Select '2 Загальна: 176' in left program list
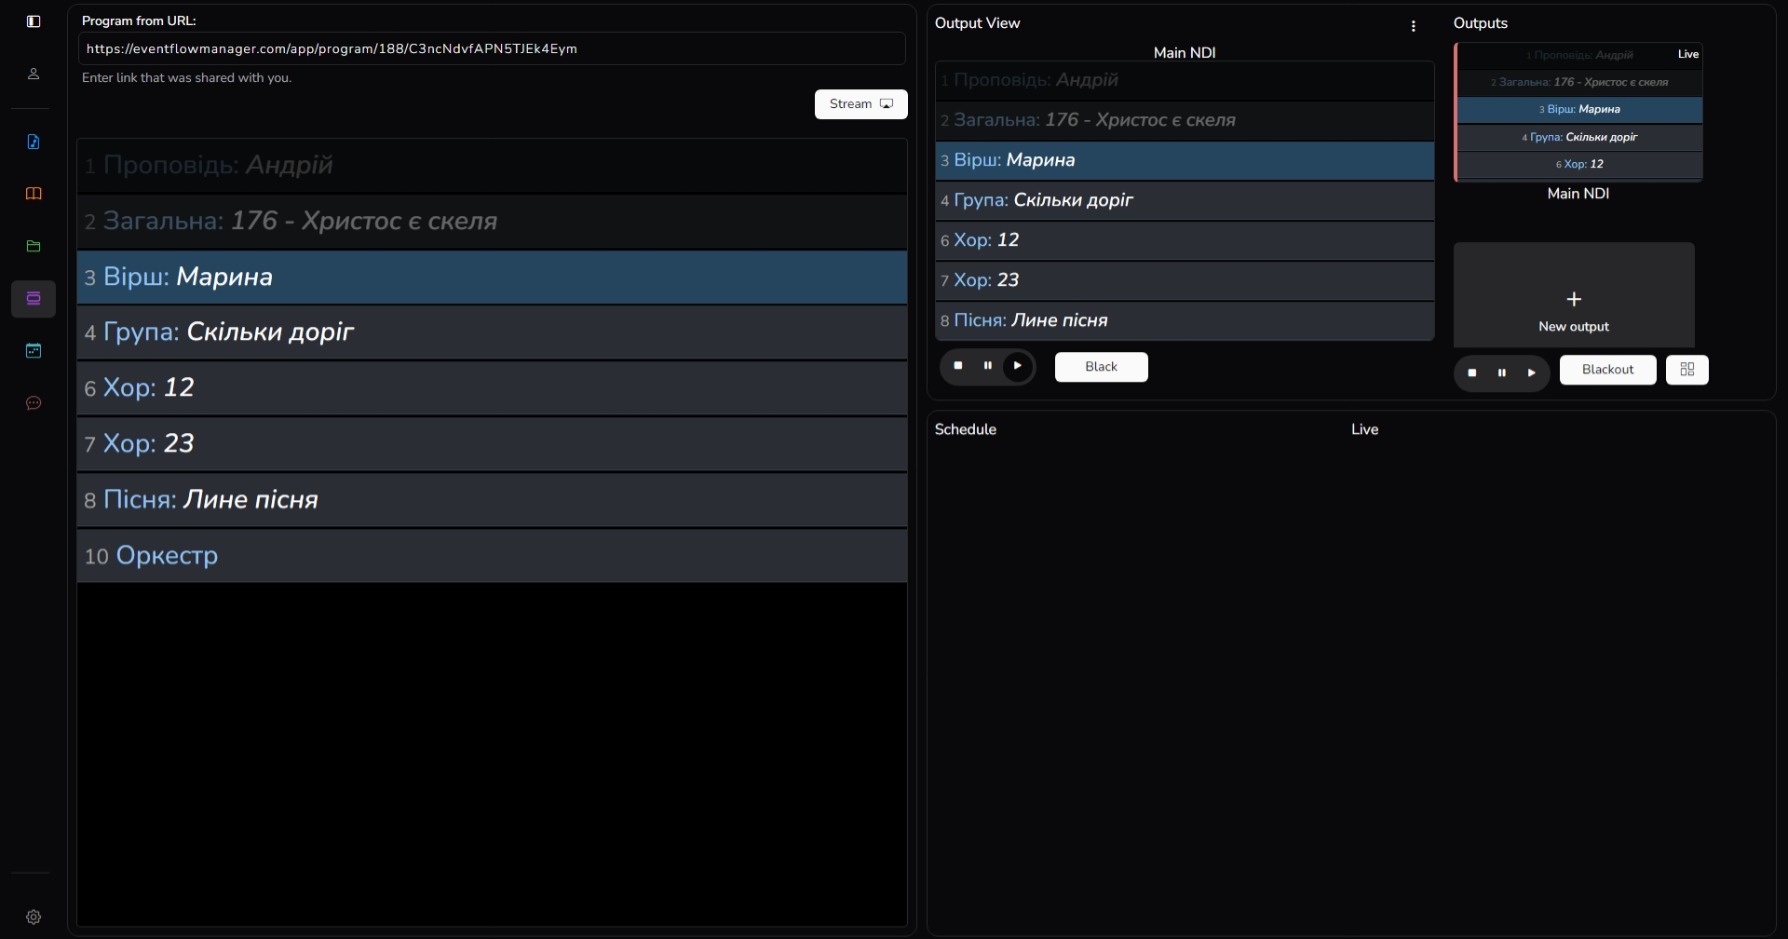This screenshot has height=939, width=1788. [x=492, y=221]
